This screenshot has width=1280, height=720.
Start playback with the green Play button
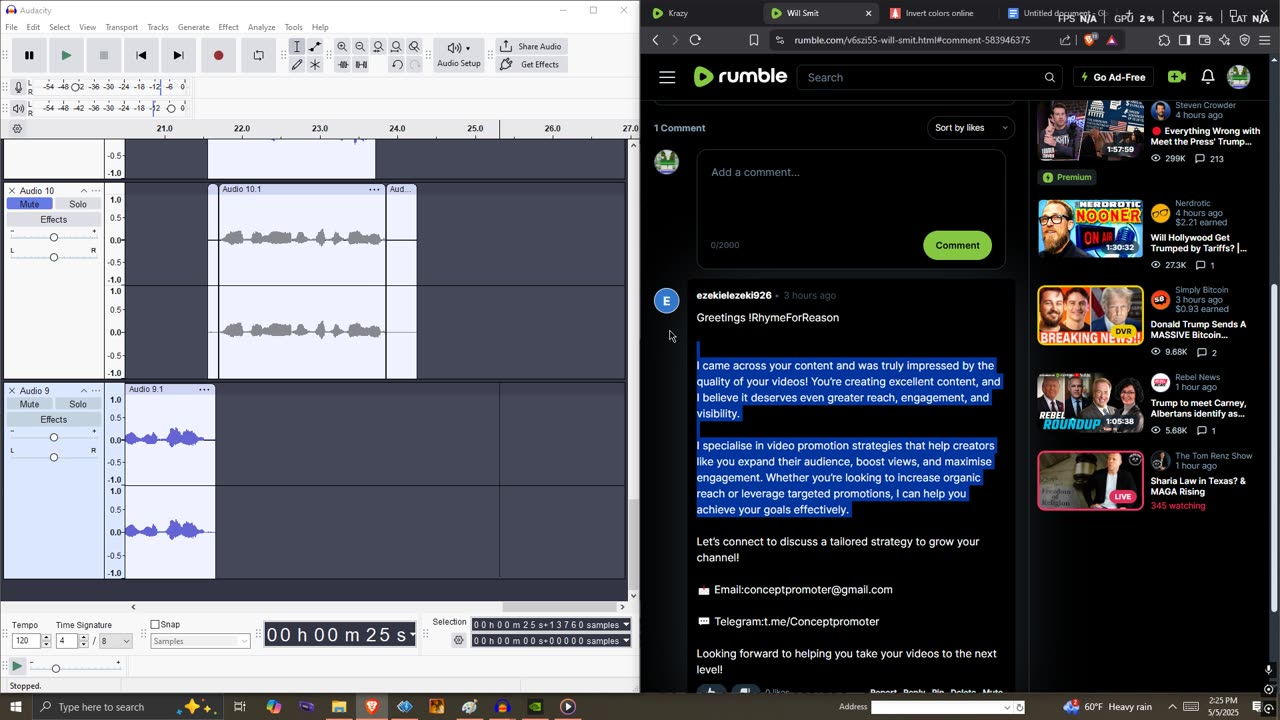coord(66,55)
